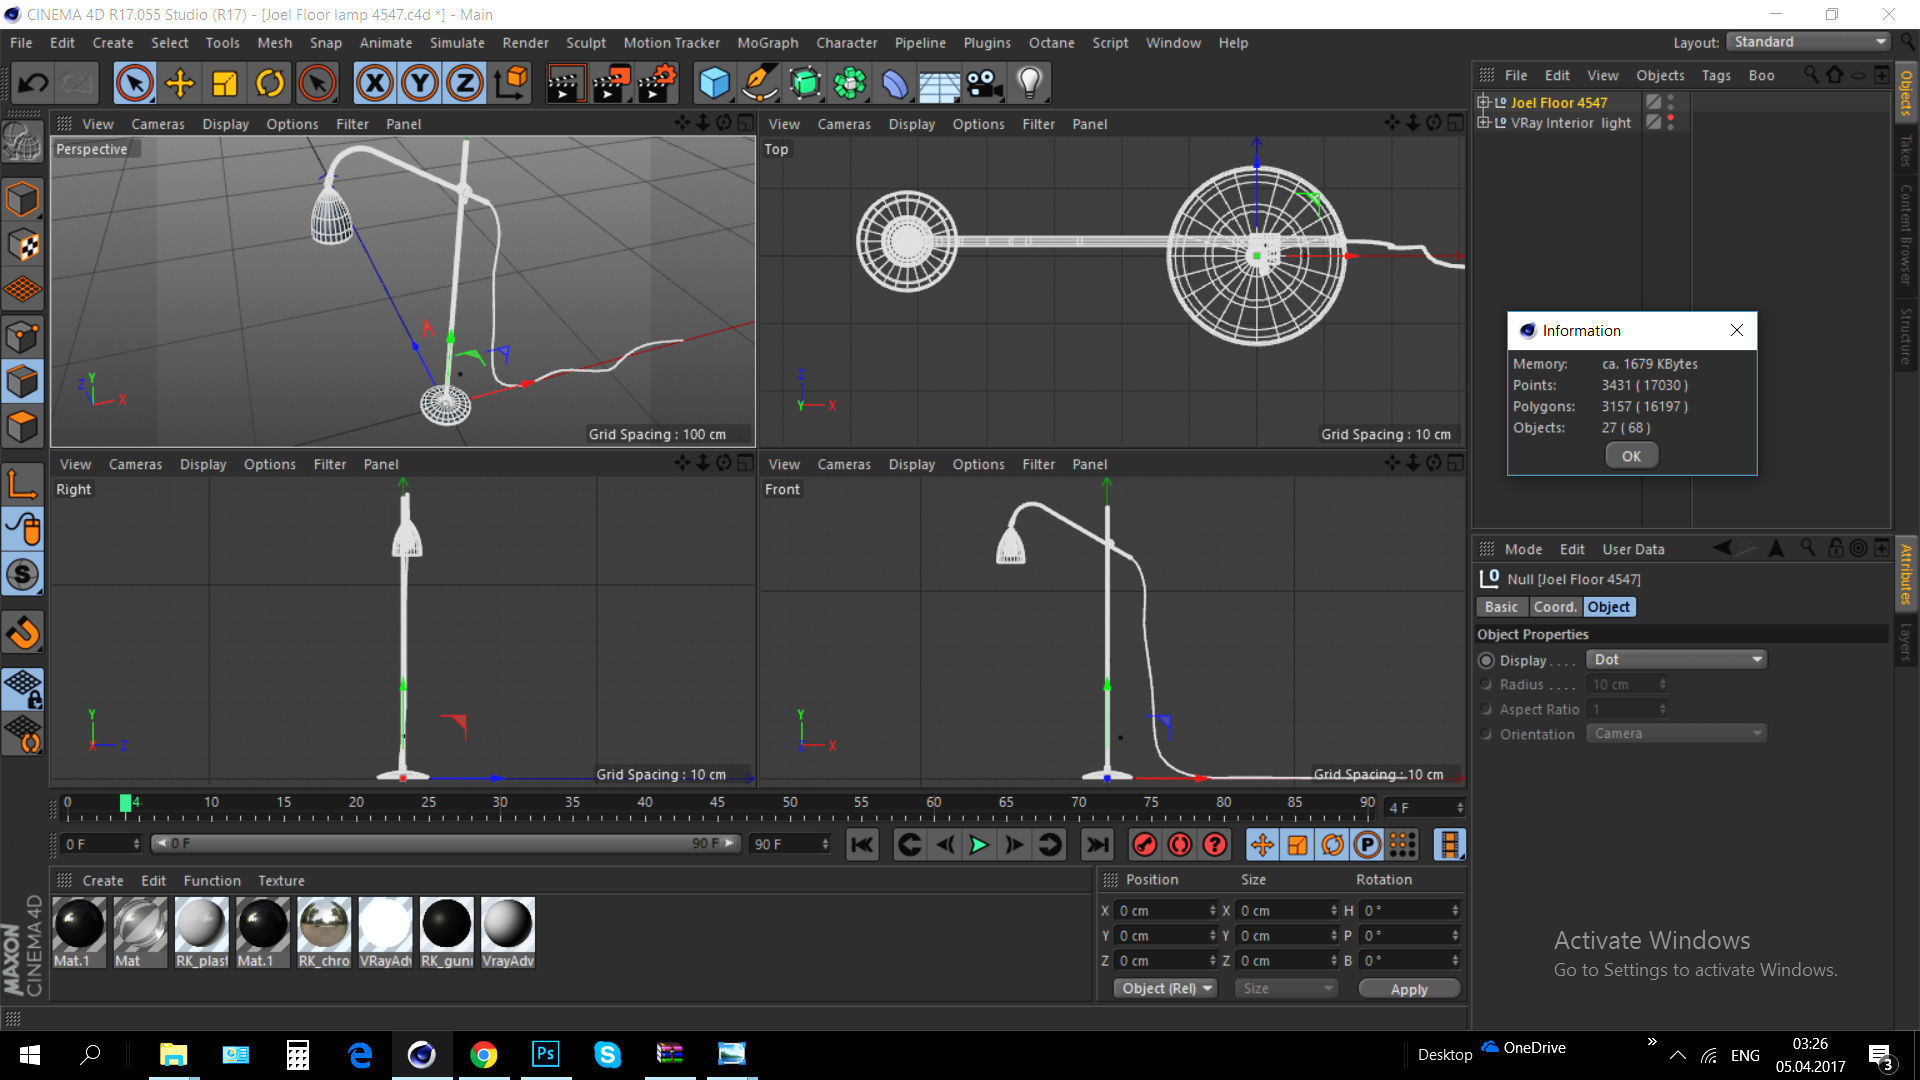This screenshot has width=1920, height=1080.
Task: Render the active view
Action: (565, 83)
